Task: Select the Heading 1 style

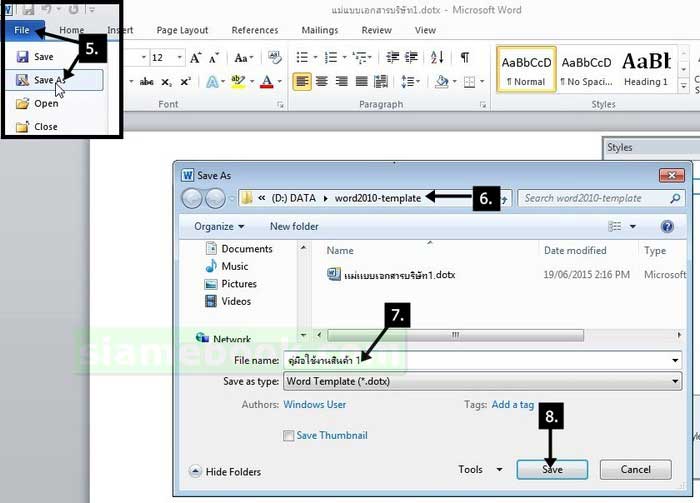Action: pos(646,70)
